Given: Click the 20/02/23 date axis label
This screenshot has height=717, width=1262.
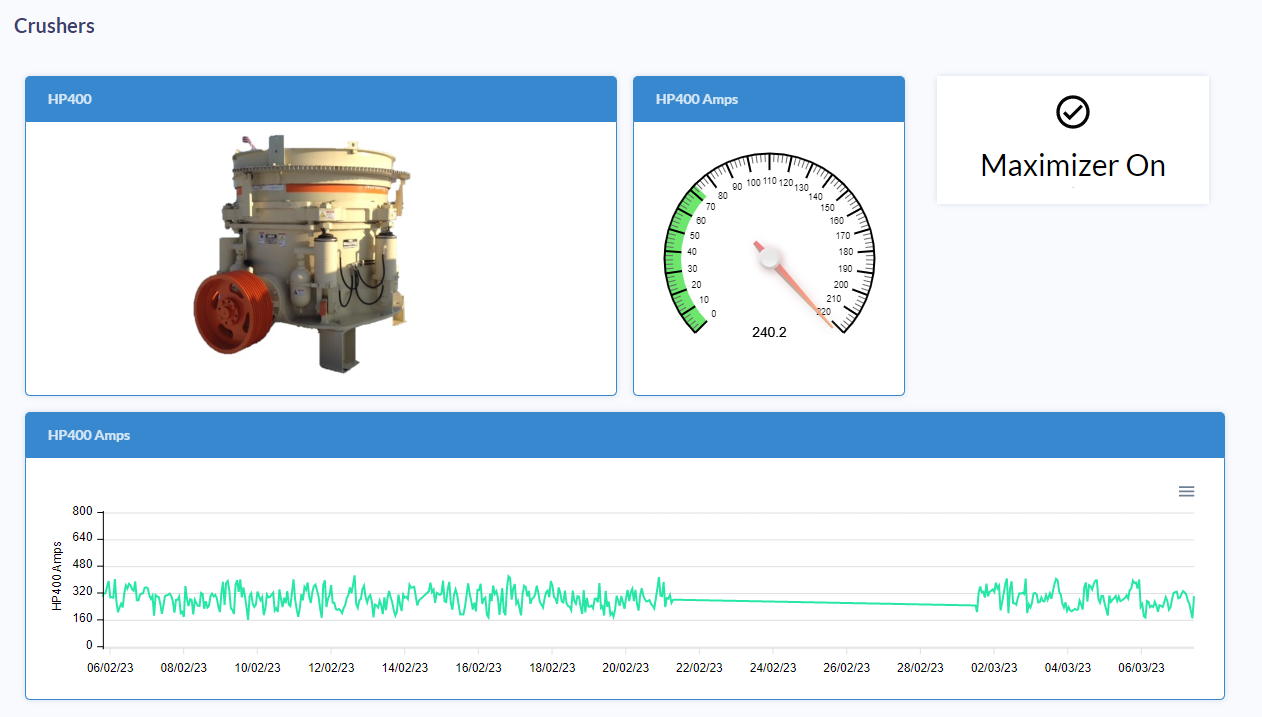Looking at the screenshot, I should (625, 667).
